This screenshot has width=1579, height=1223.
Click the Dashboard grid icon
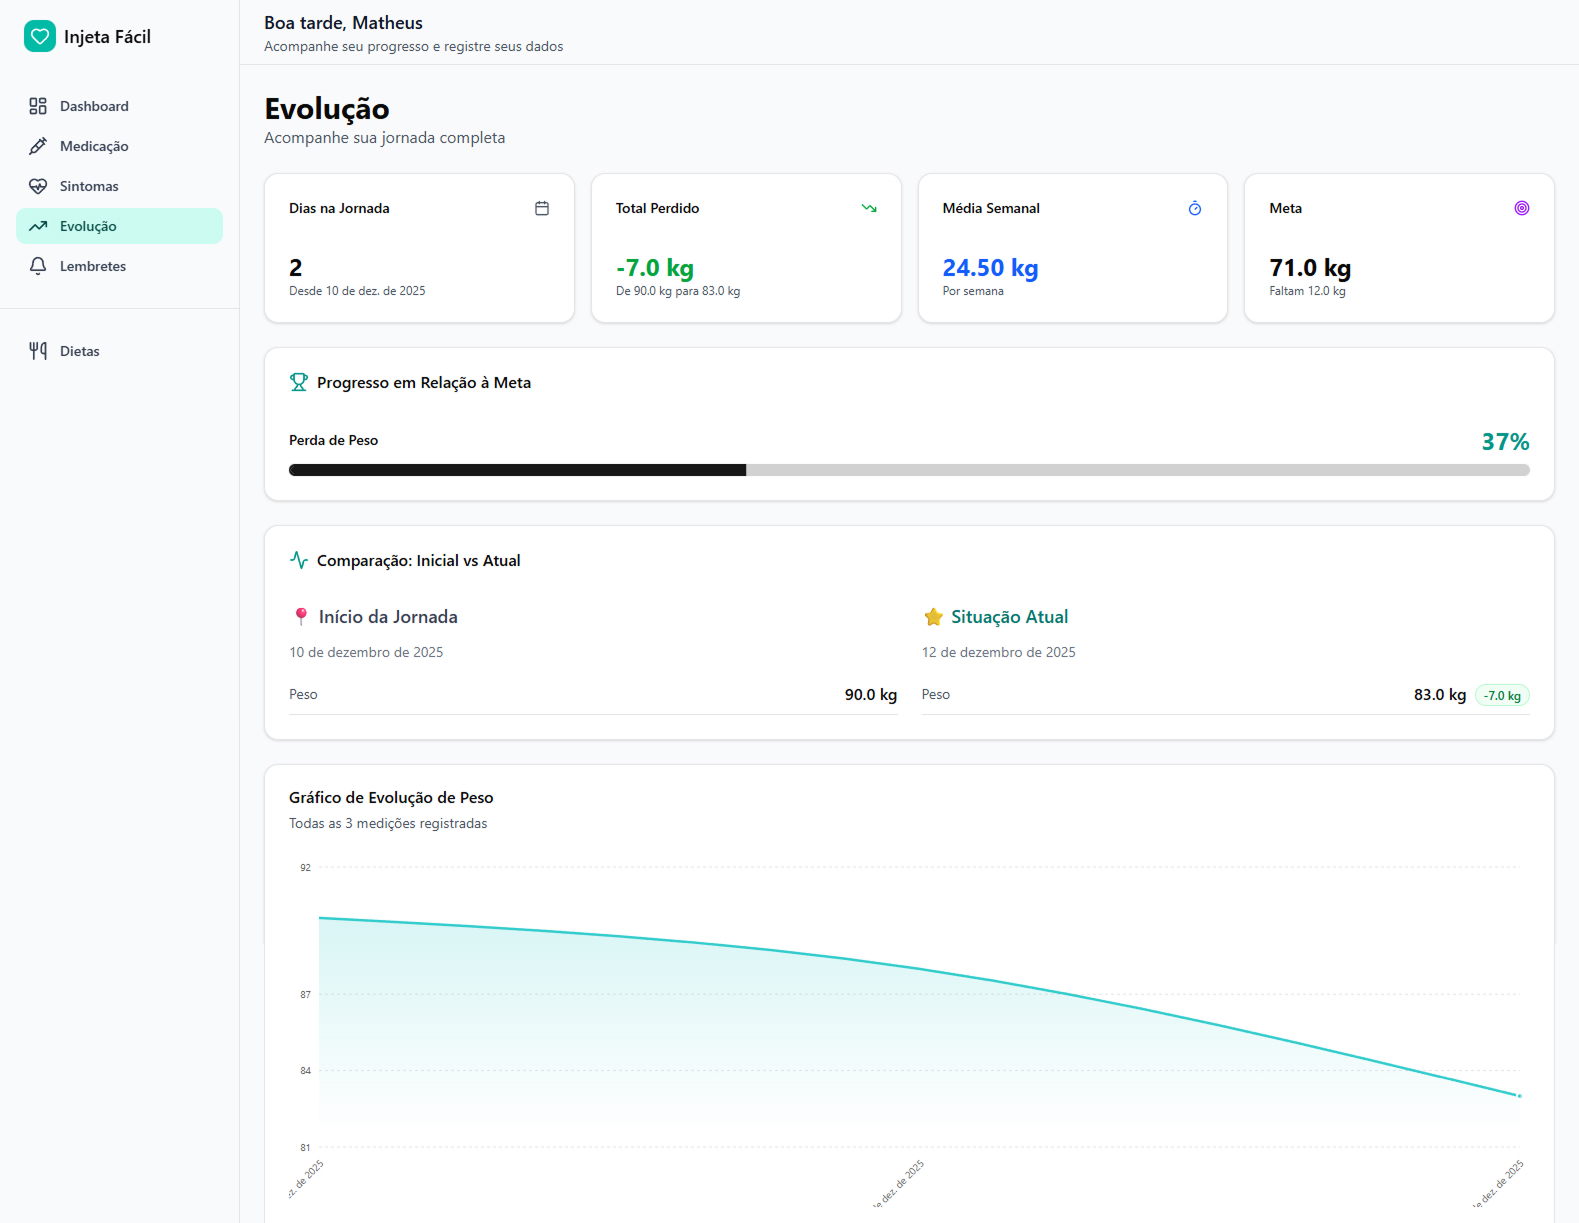pyautogui.click(x=38, y=106)
